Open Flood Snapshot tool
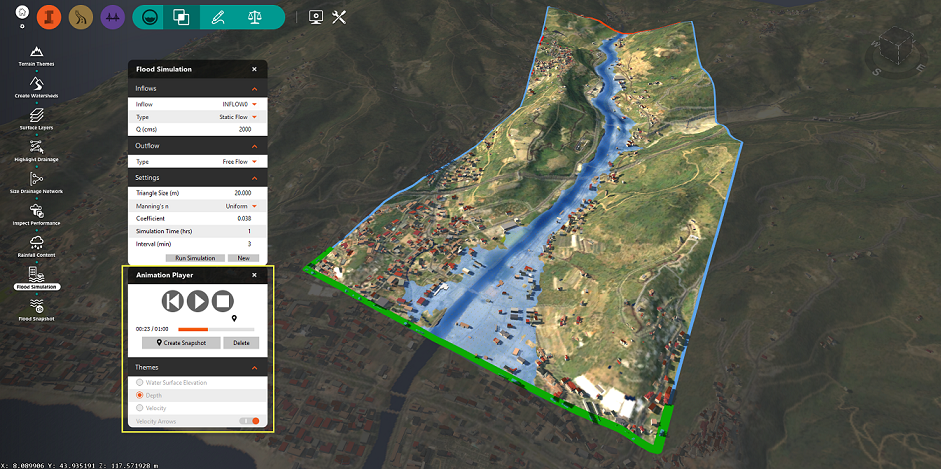Screen dimensions: 941x469 click(37, 311)
